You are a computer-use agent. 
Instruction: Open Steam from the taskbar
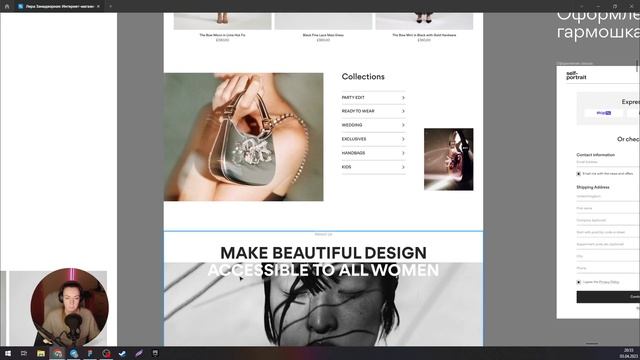122,353
